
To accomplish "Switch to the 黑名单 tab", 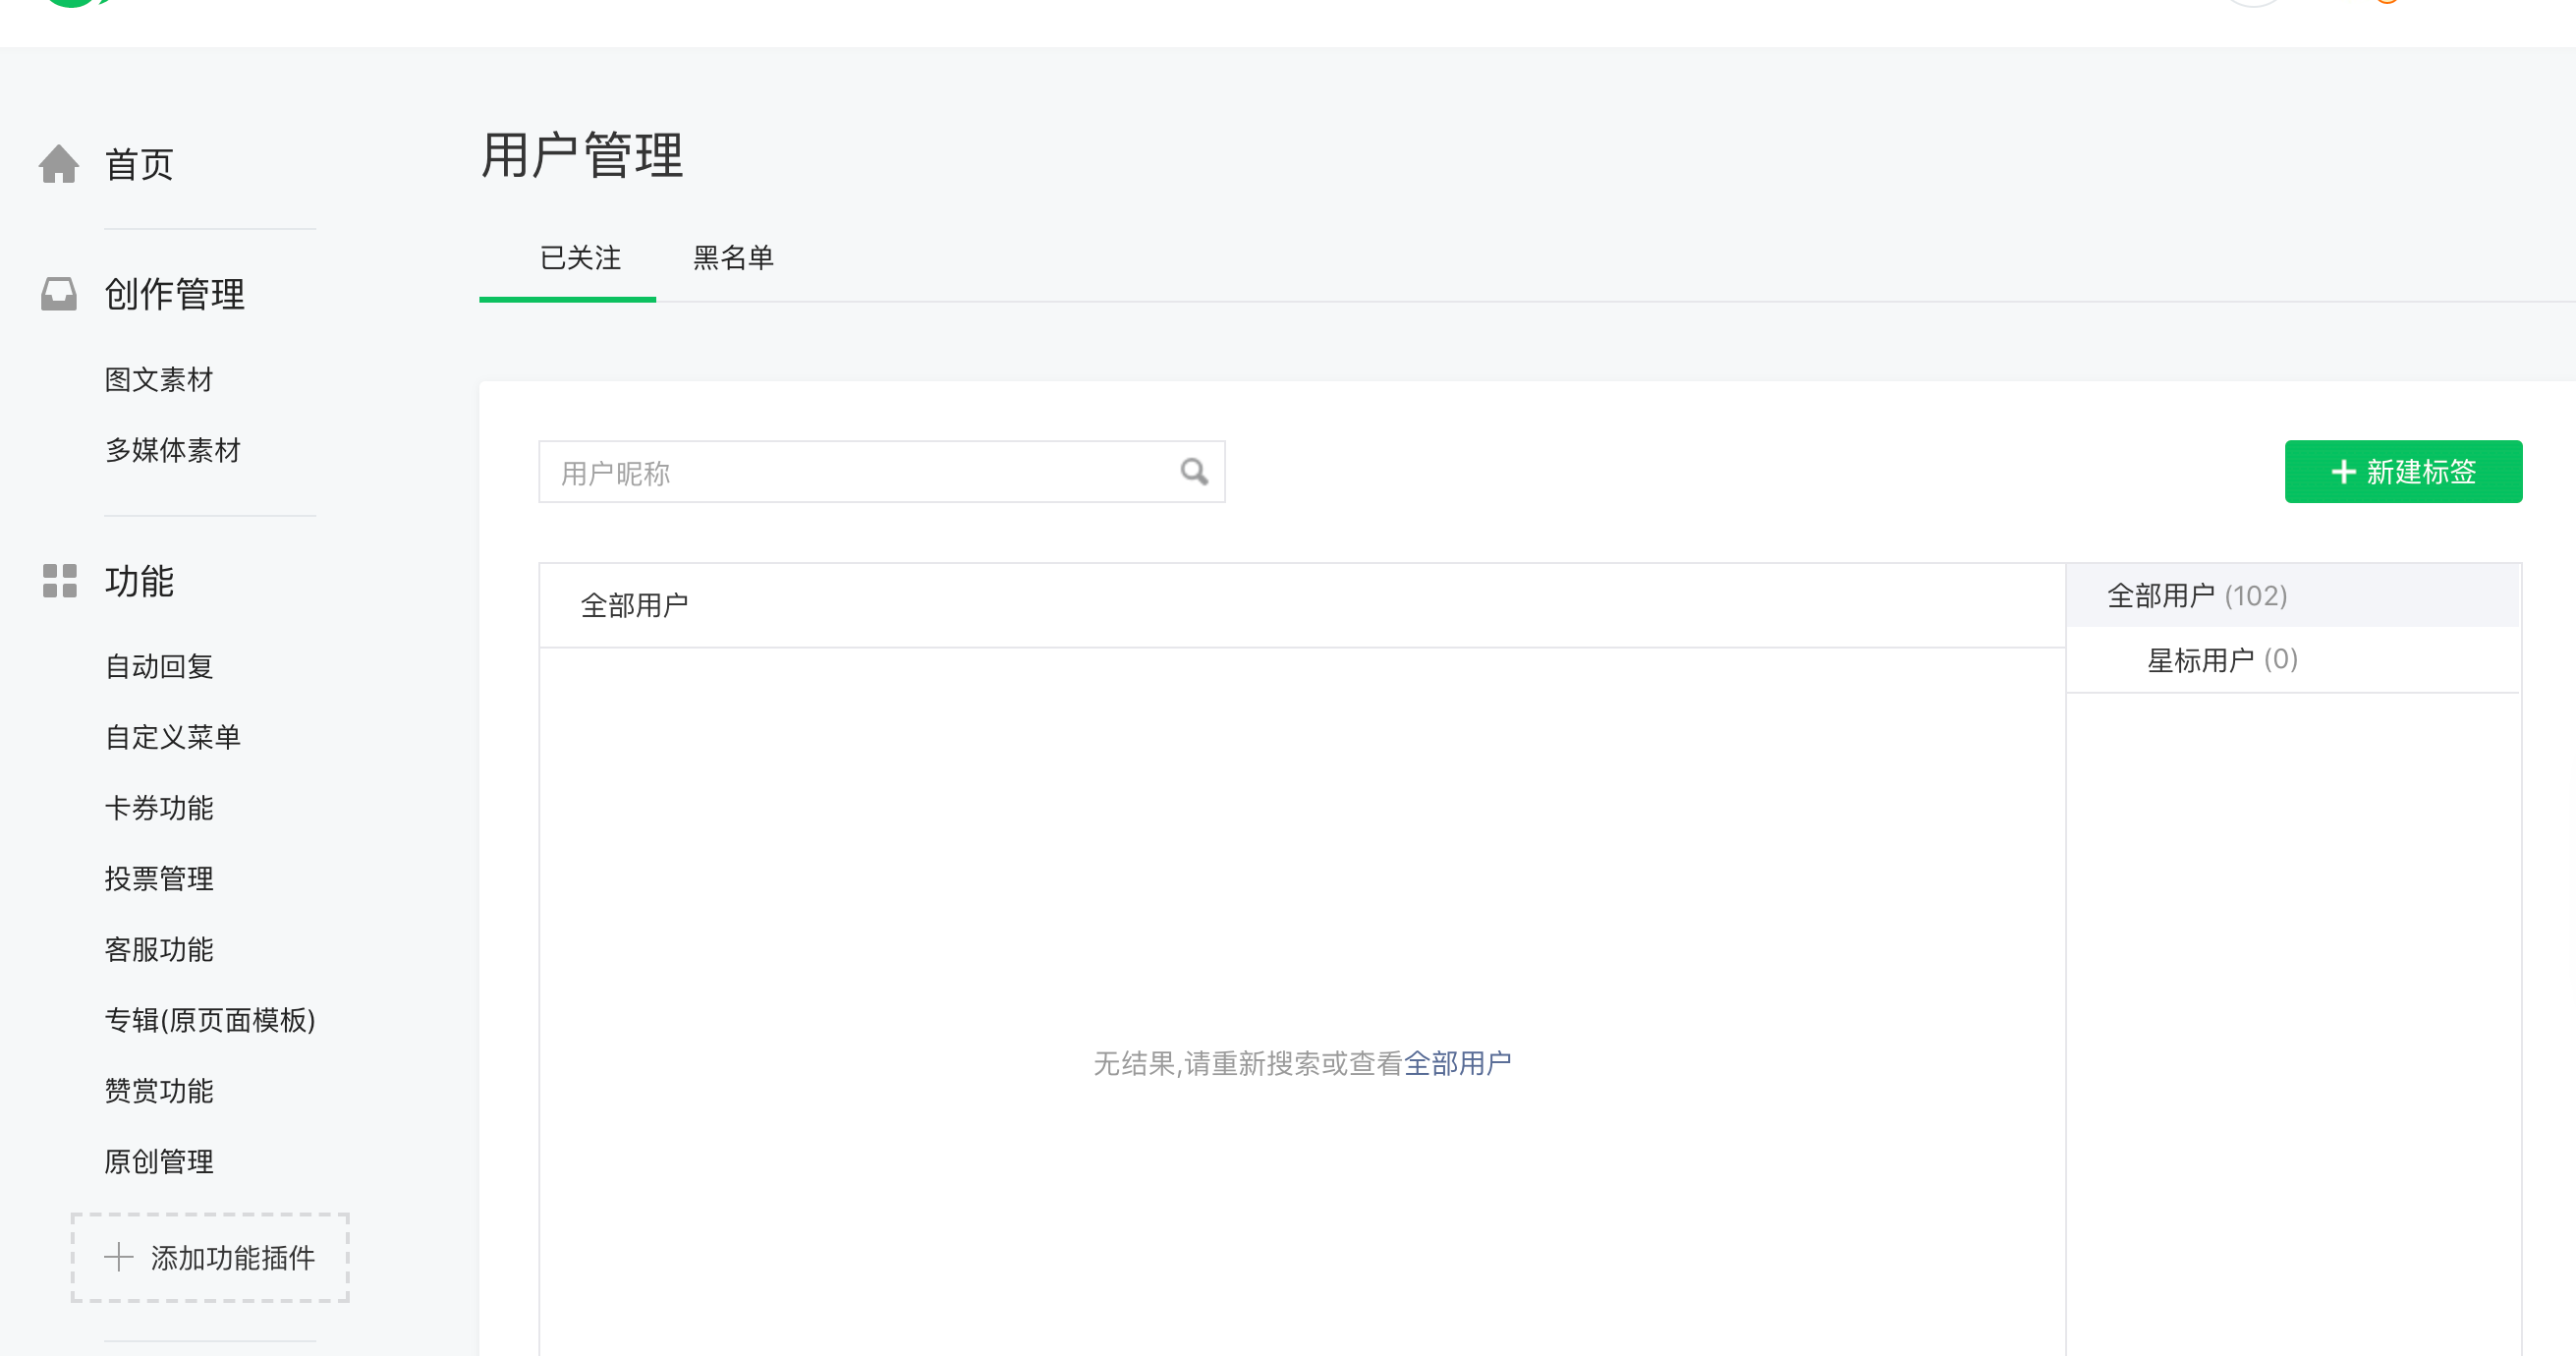I will tap(733, 258).
